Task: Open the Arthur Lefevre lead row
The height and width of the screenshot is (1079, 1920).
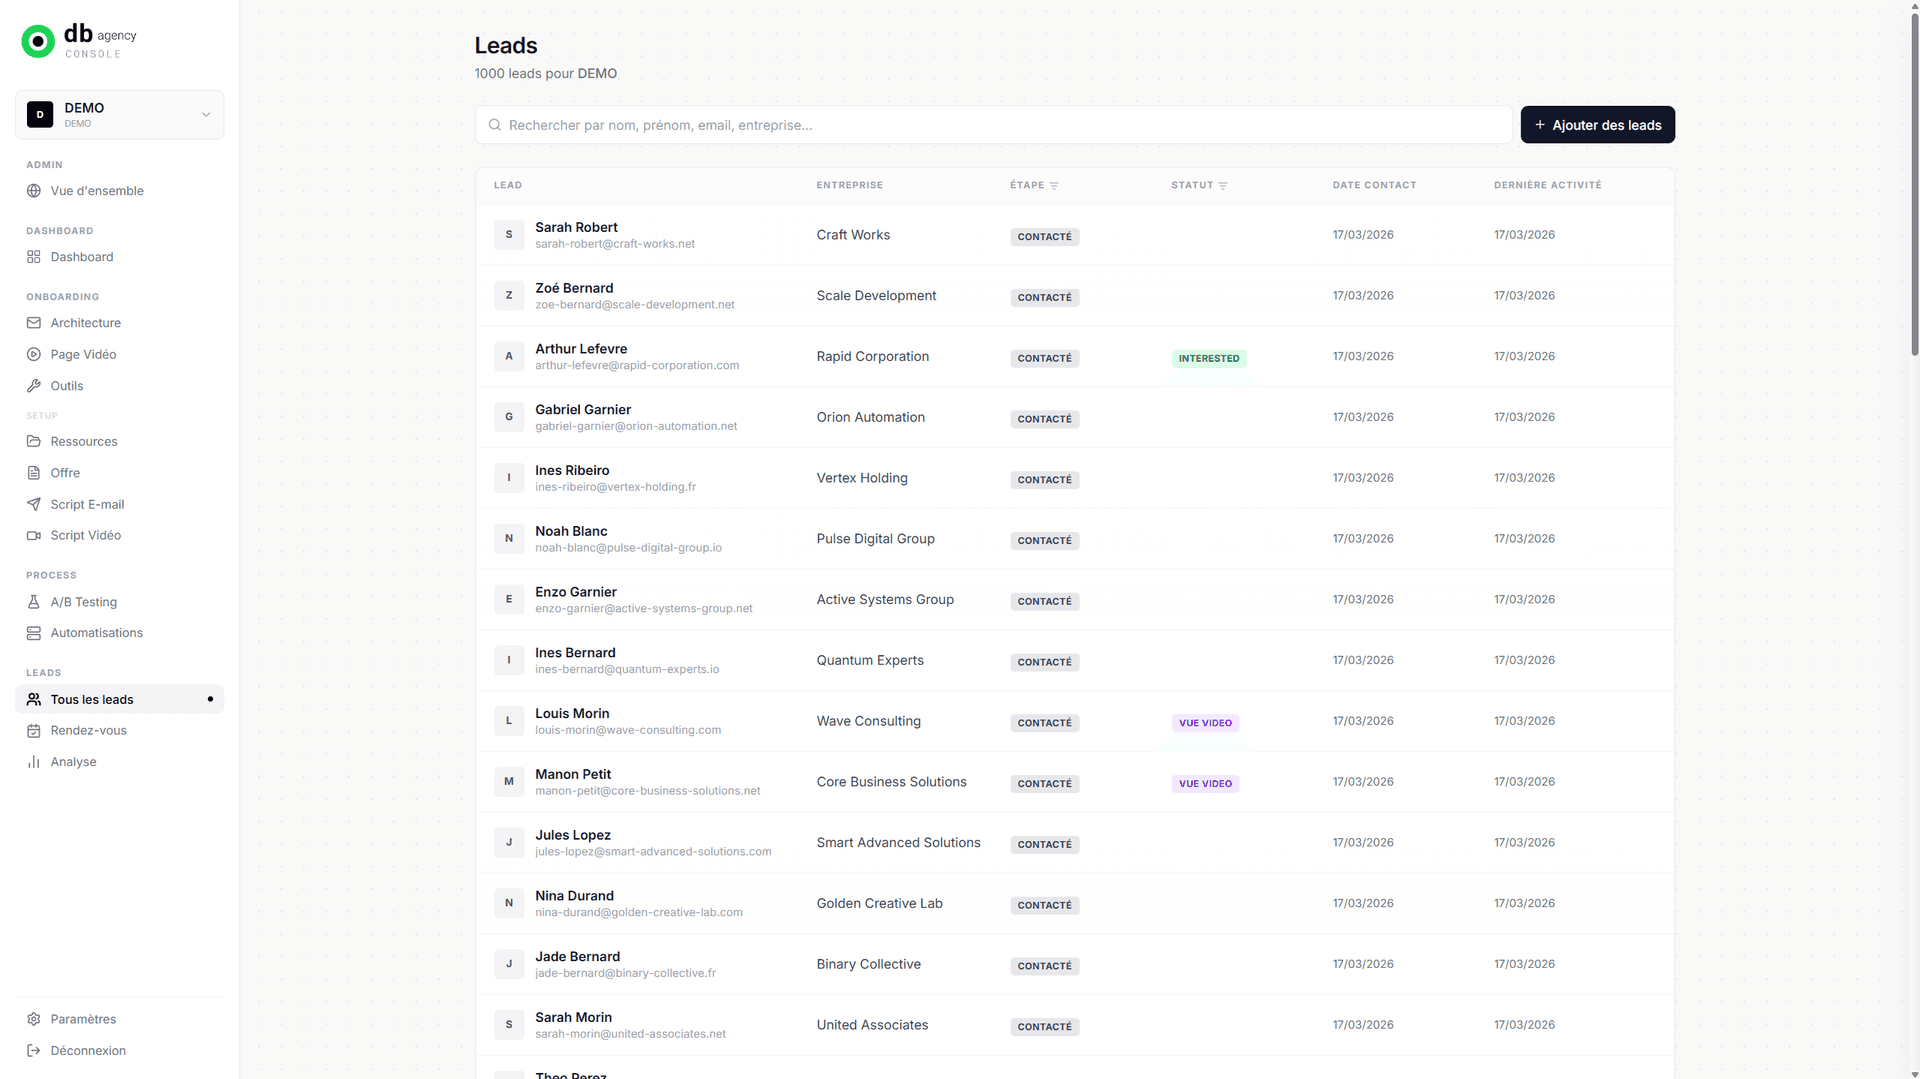Action: [x=581, y=349]
